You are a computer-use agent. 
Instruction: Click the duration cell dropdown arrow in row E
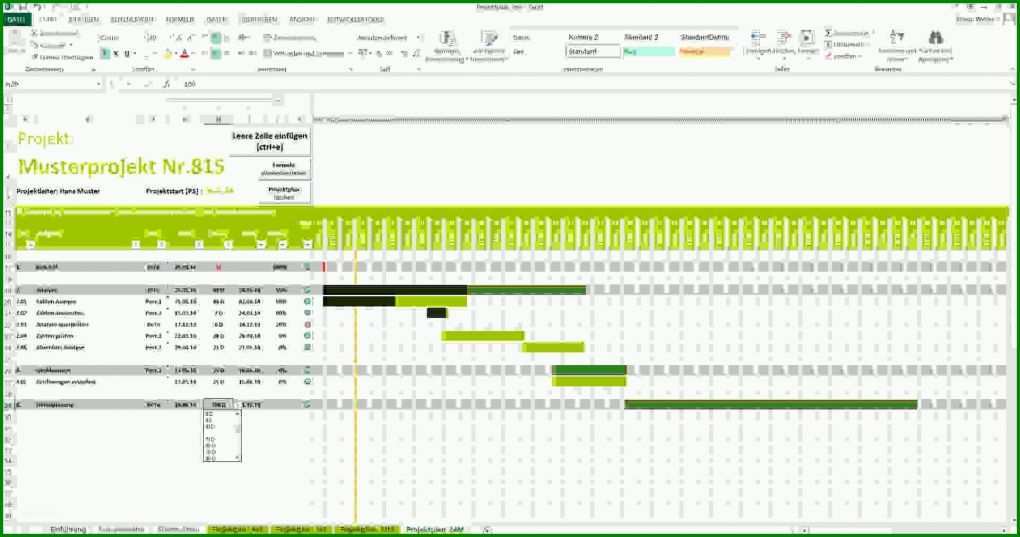pyautogui.click(x=236, y=404)
